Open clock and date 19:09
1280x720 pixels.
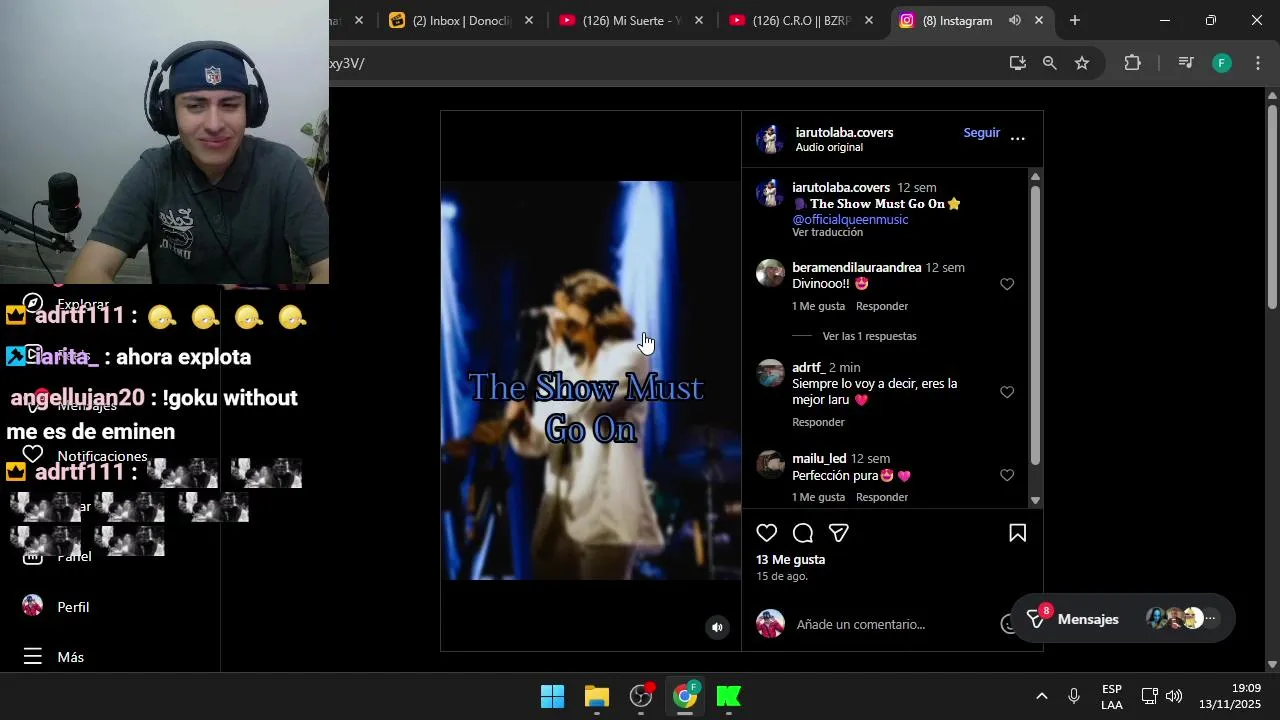[1232, 696]
